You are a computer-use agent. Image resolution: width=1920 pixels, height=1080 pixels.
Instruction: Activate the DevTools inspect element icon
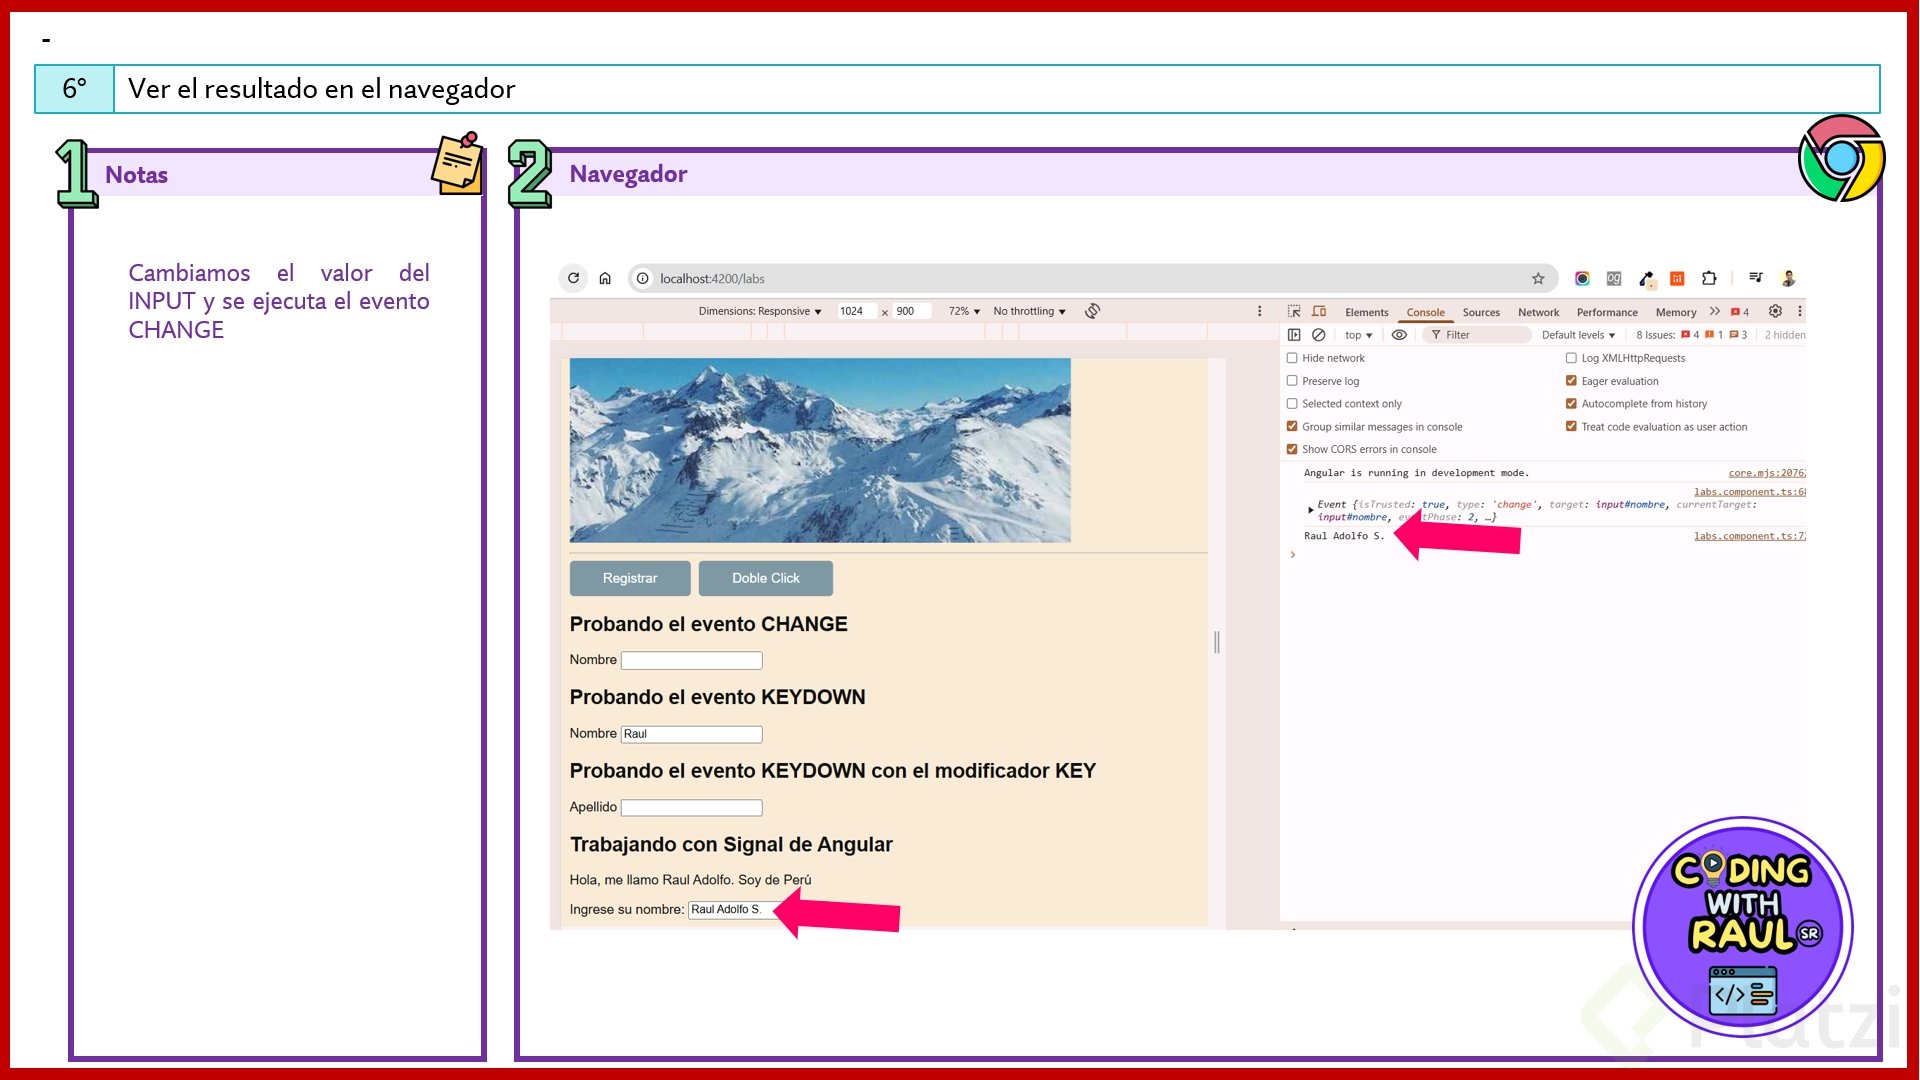click(x=1294, y=311)
